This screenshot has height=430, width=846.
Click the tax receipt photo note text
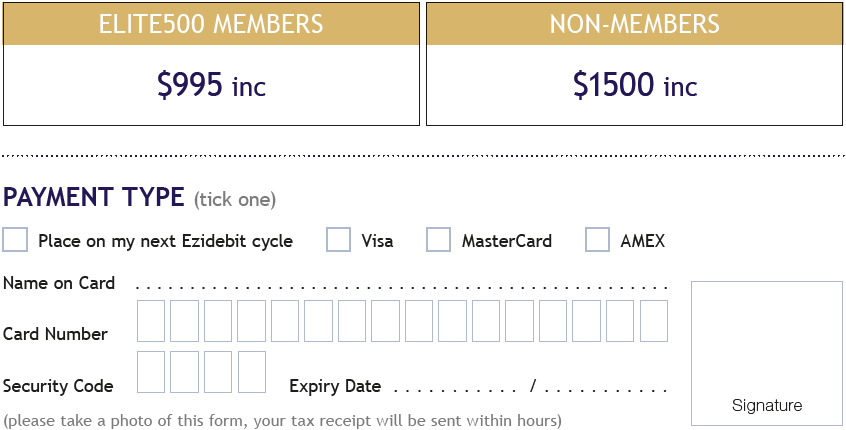[282, 420]
